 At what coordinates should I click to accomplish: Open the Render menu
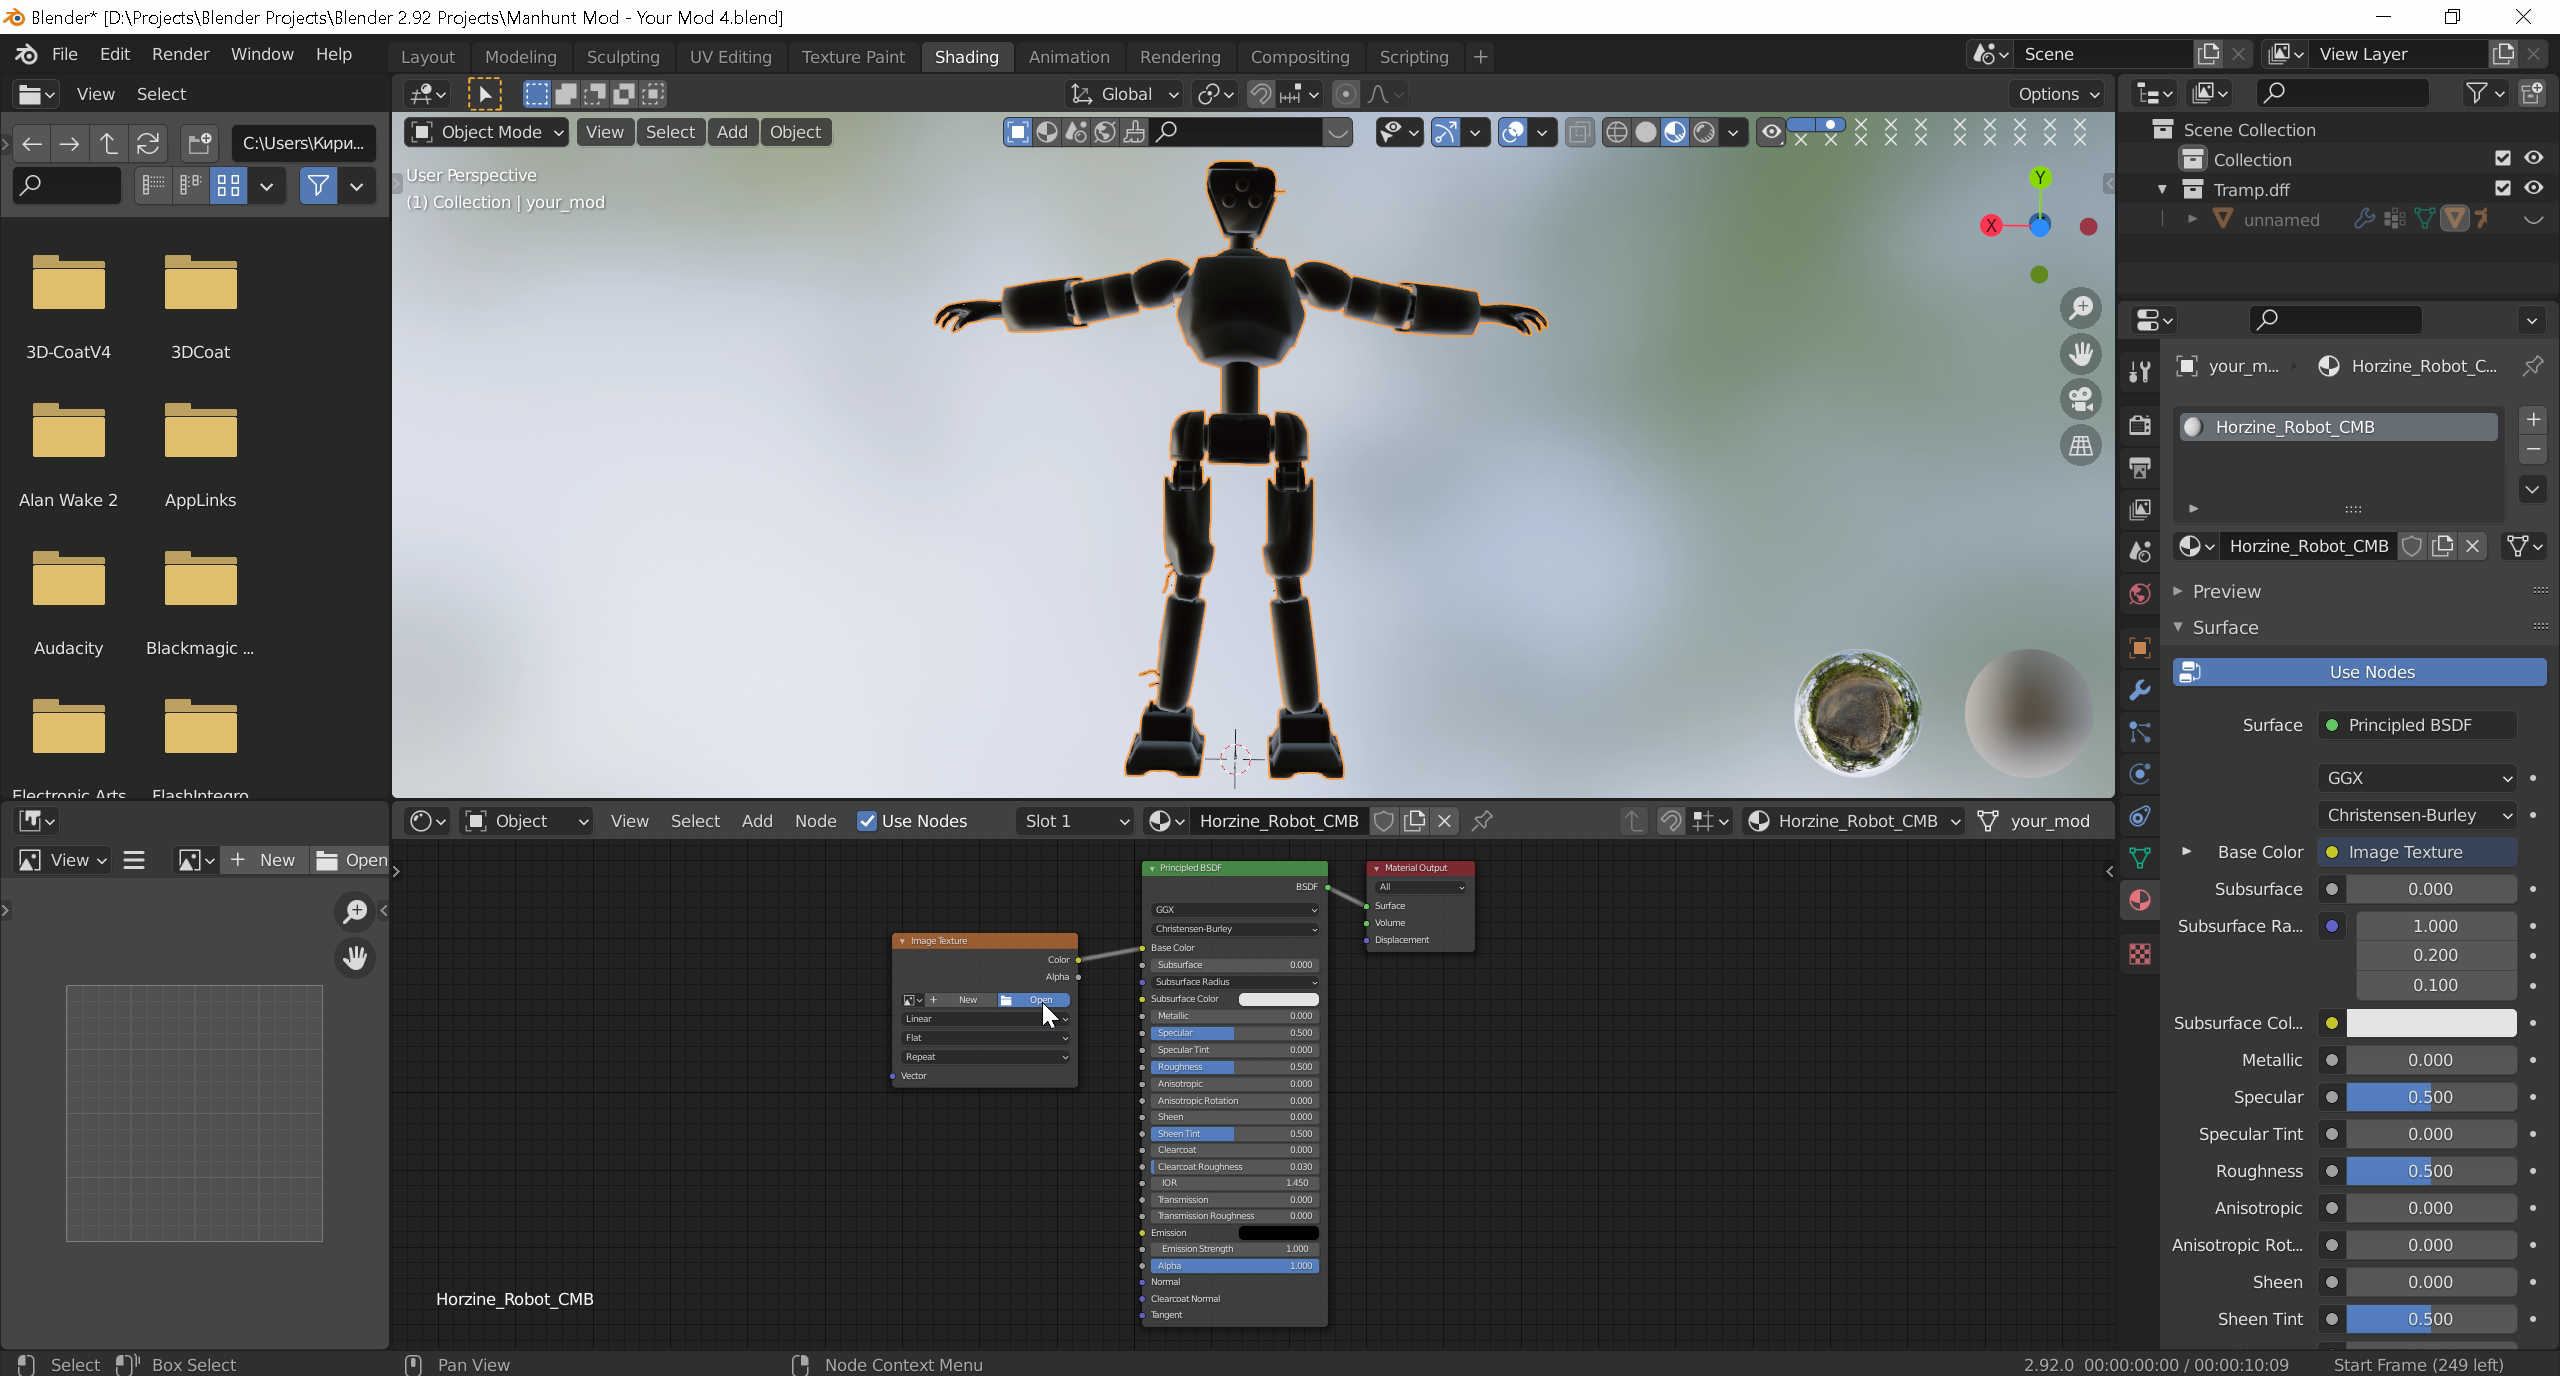point(180,54)
